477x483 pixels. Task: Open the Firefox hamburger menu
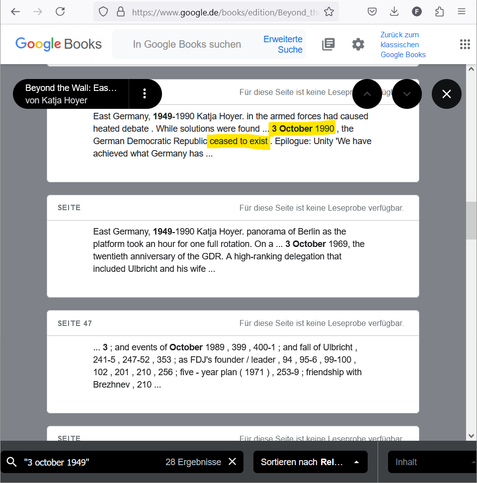pyautogui.click(x=461, y=12)
